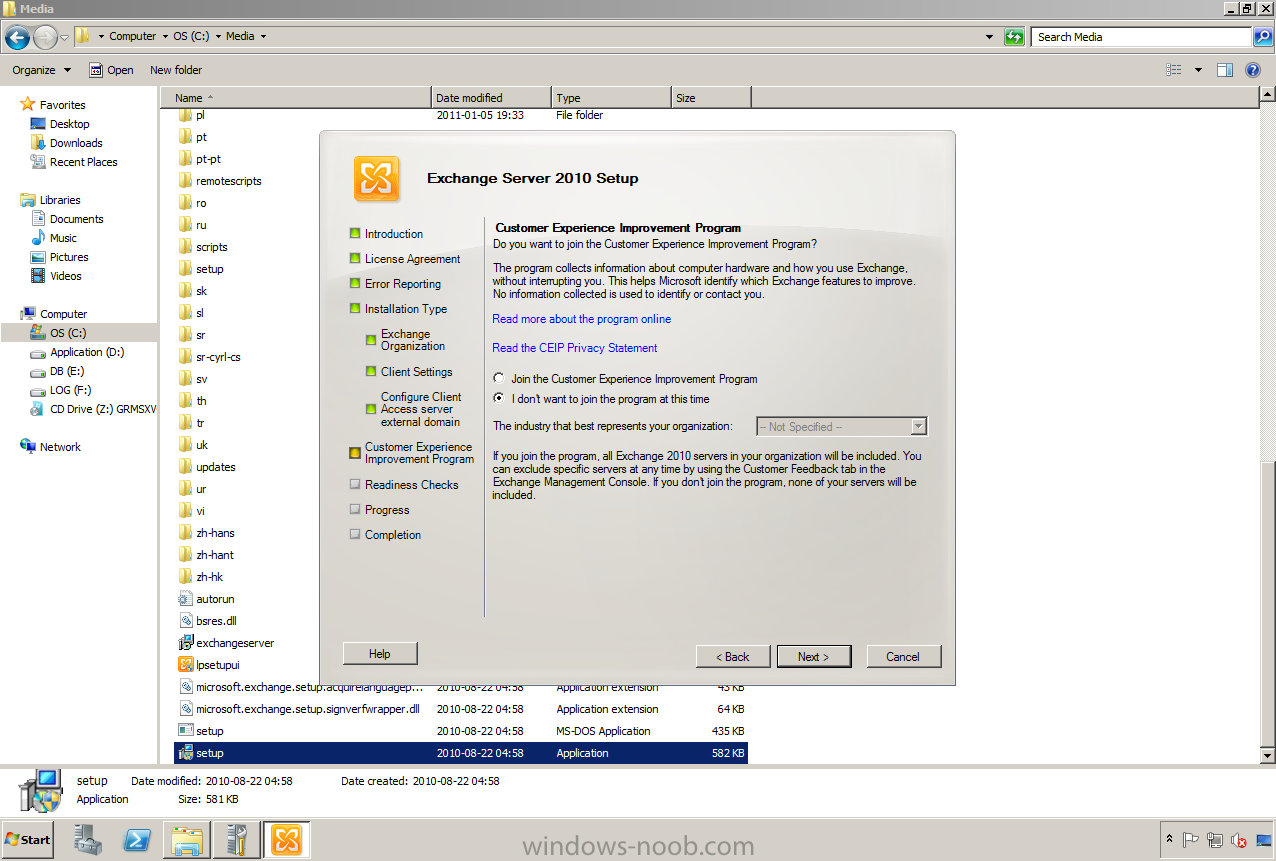Click New folder in the toolbar
The image size is (1276, 861).
(x=176, y=70)
